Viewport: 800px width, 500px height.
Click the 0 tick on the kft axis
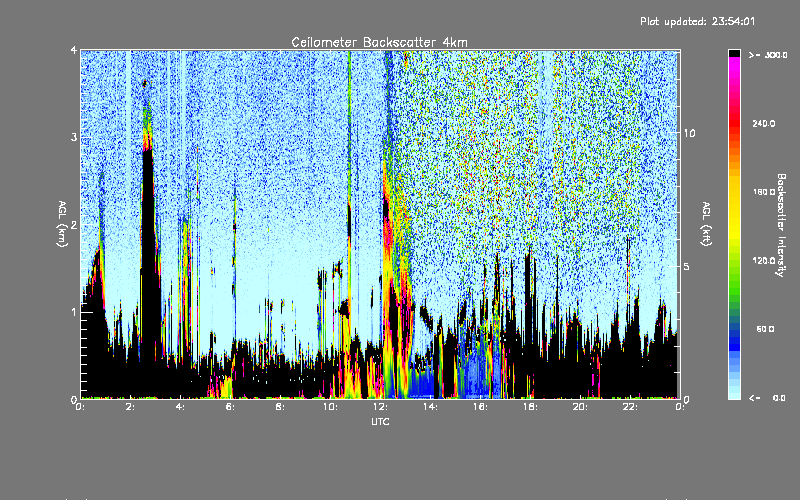(x=686, y=399)
